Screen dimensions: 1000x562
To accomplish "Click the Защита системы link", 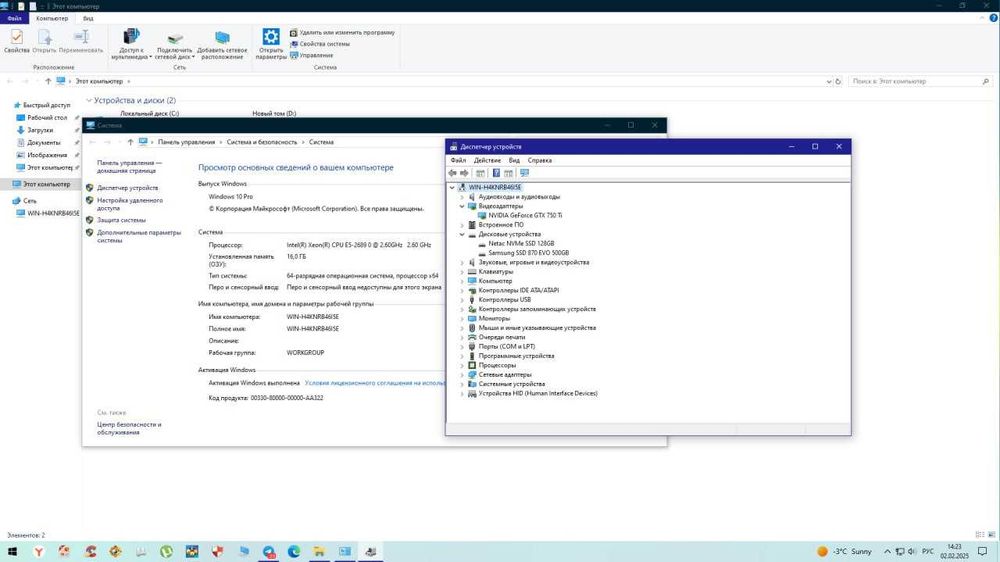I will coord(121,220).
